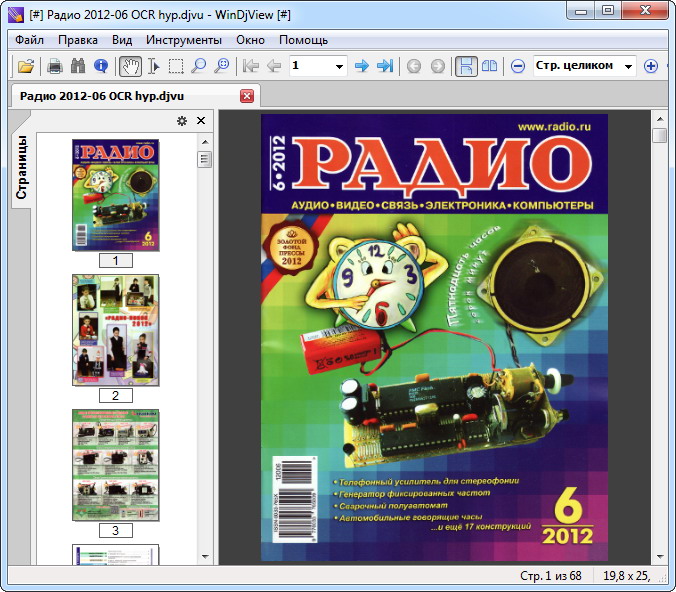Screen dimensions: 676x592
Task: Click the document view scrollbar thumb
Action: point(660,135)
